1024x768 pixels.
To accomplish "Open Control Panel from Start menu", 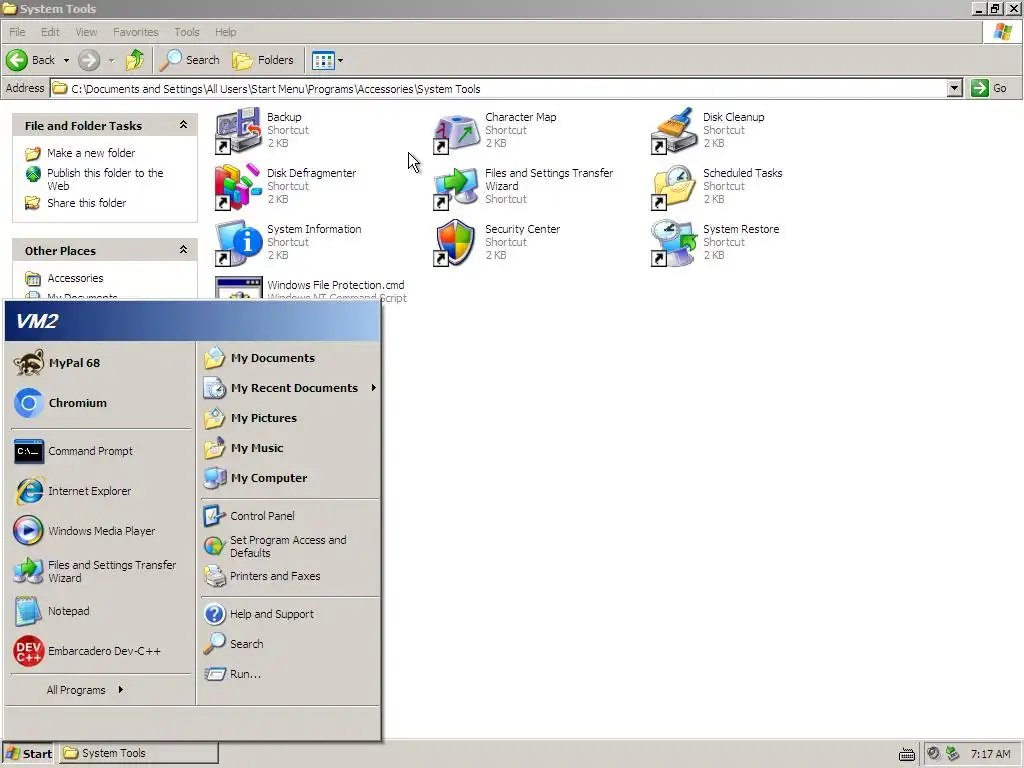I will [289, 516].
